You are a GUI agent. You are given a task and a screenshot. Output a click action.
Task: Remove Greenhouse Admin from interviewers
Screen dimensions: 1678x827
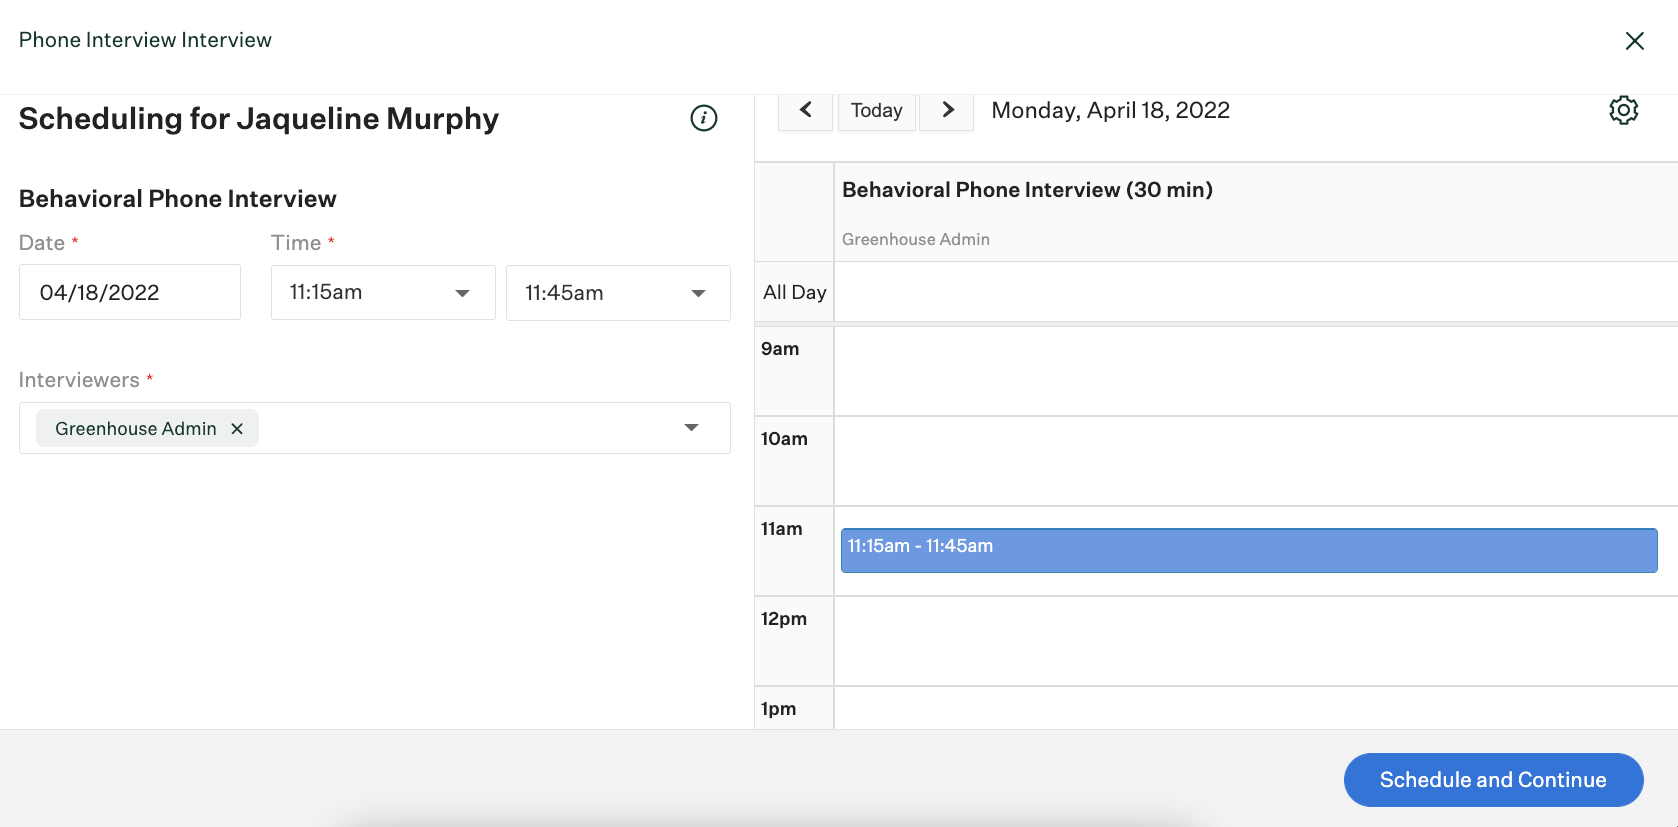click(237, 429)
